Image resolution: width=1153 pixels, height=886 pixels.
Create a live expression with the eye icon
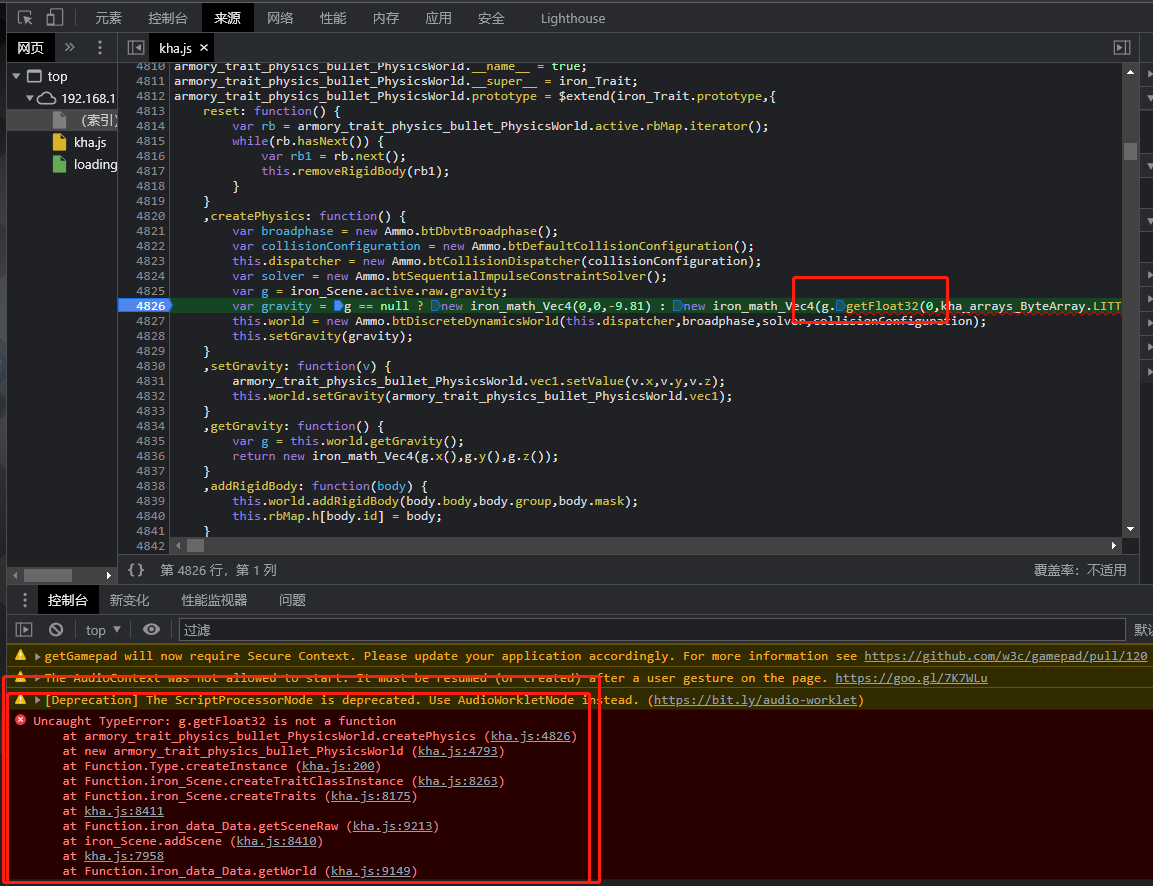[150, 629]
